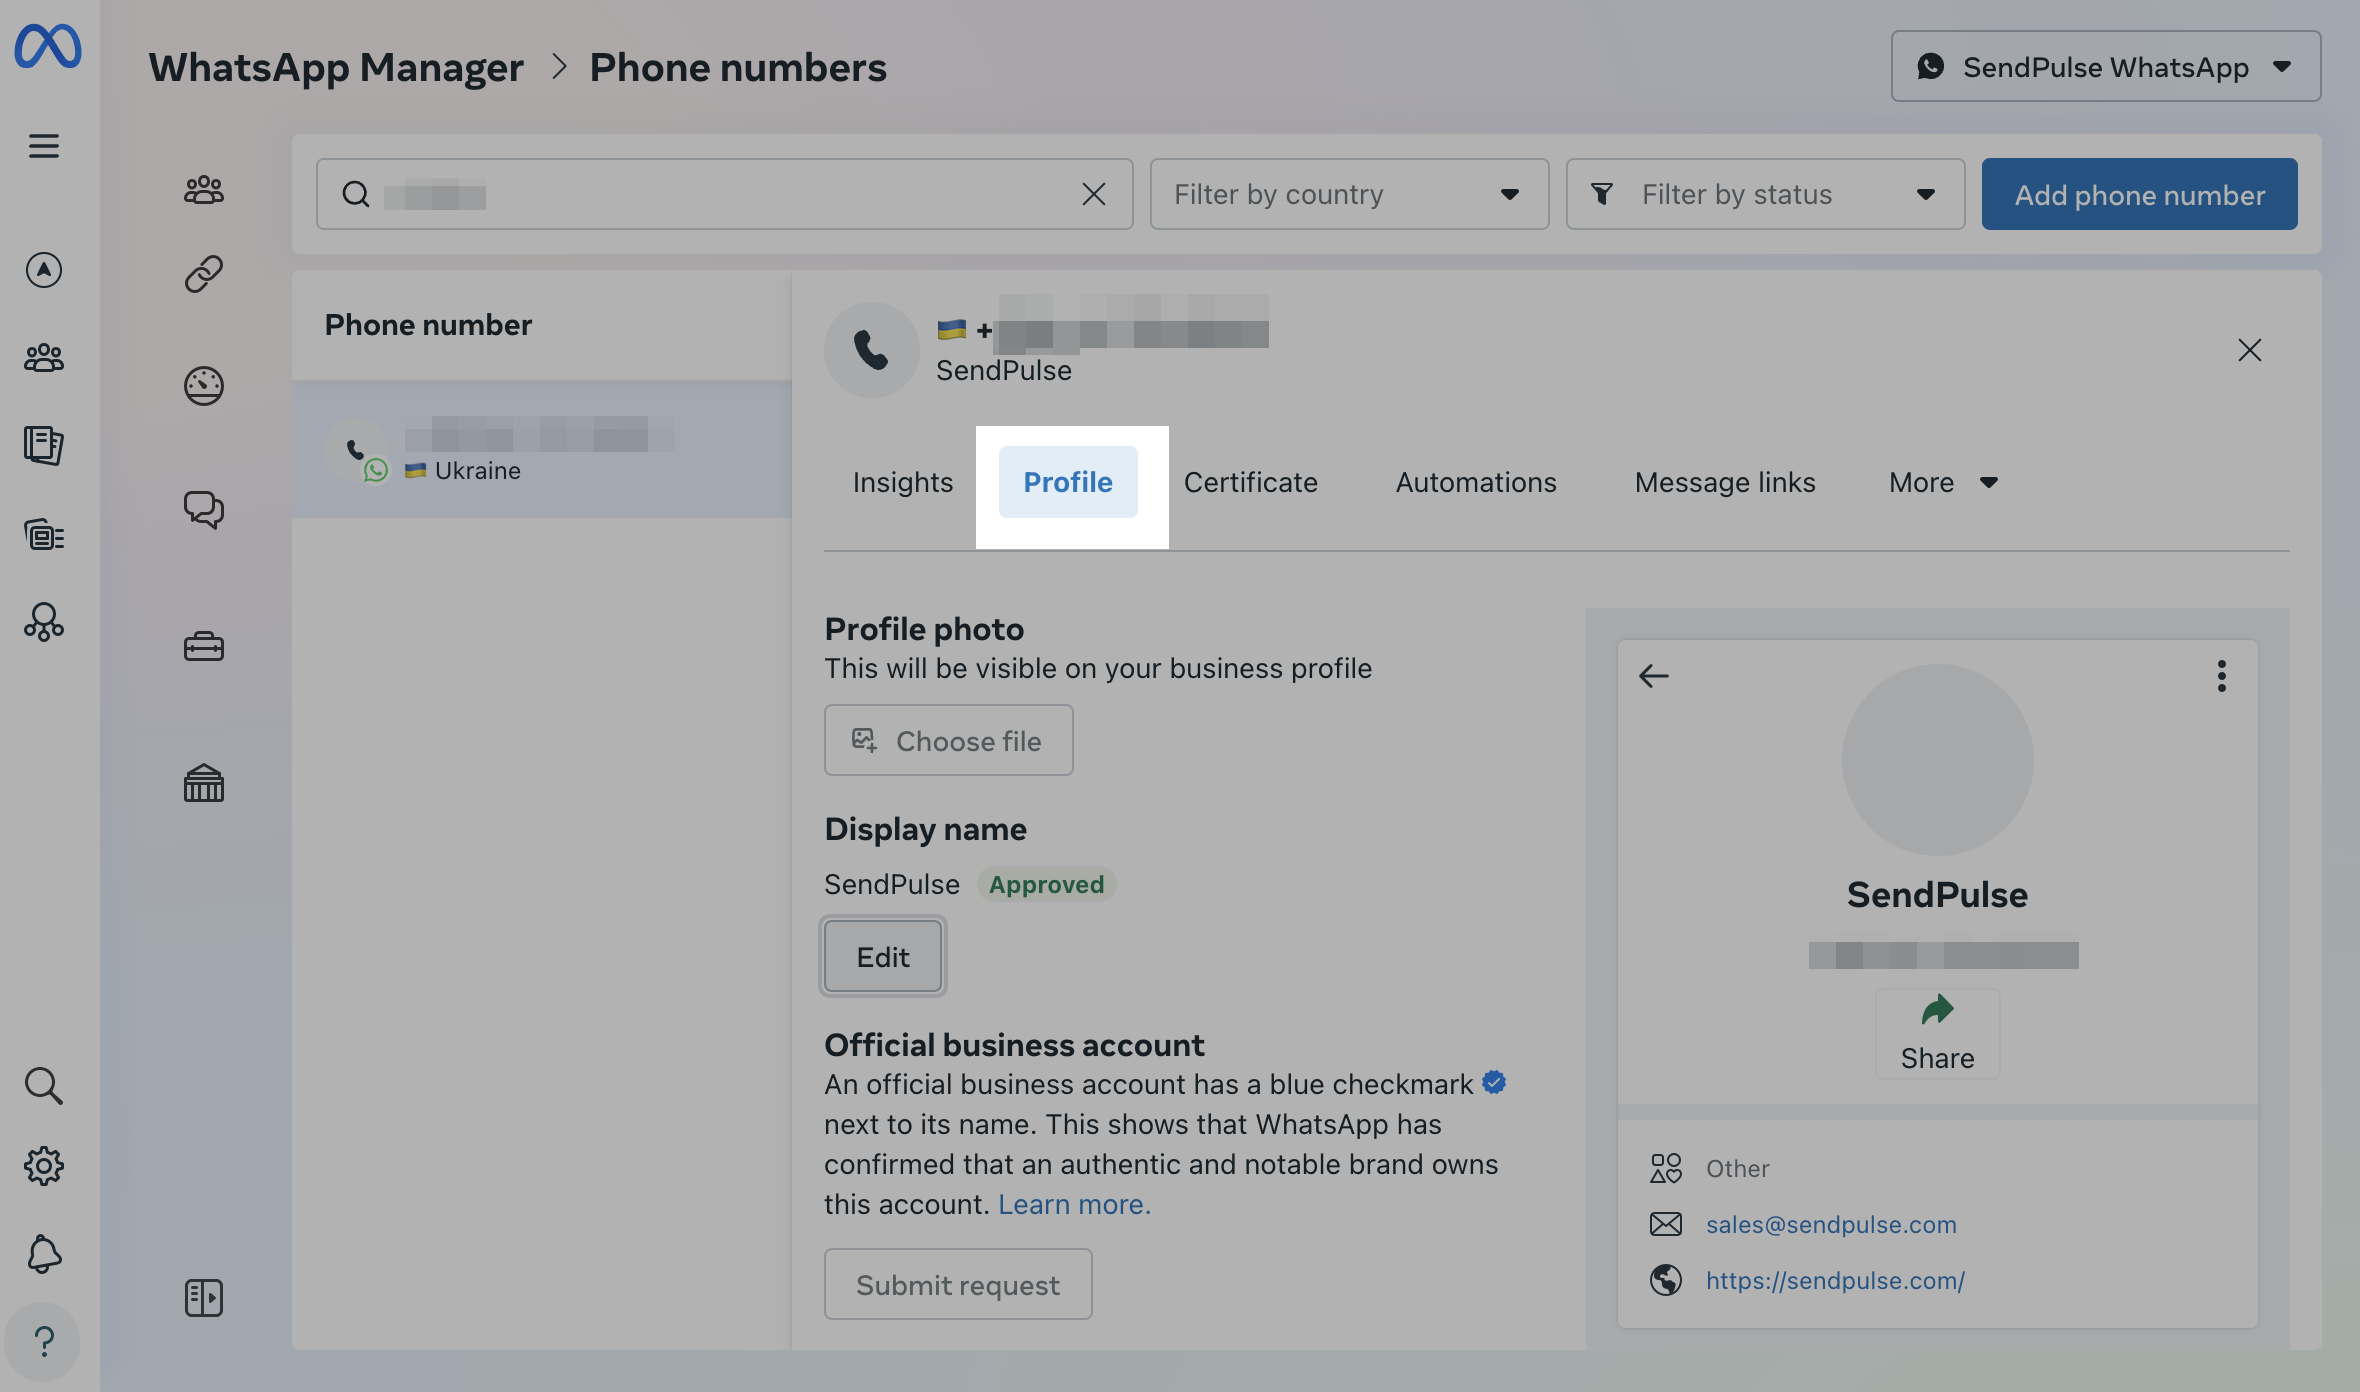Switch to the Certificate tab
The height and width of the screenshot is (1392, 2360).
coord(1251,482)
